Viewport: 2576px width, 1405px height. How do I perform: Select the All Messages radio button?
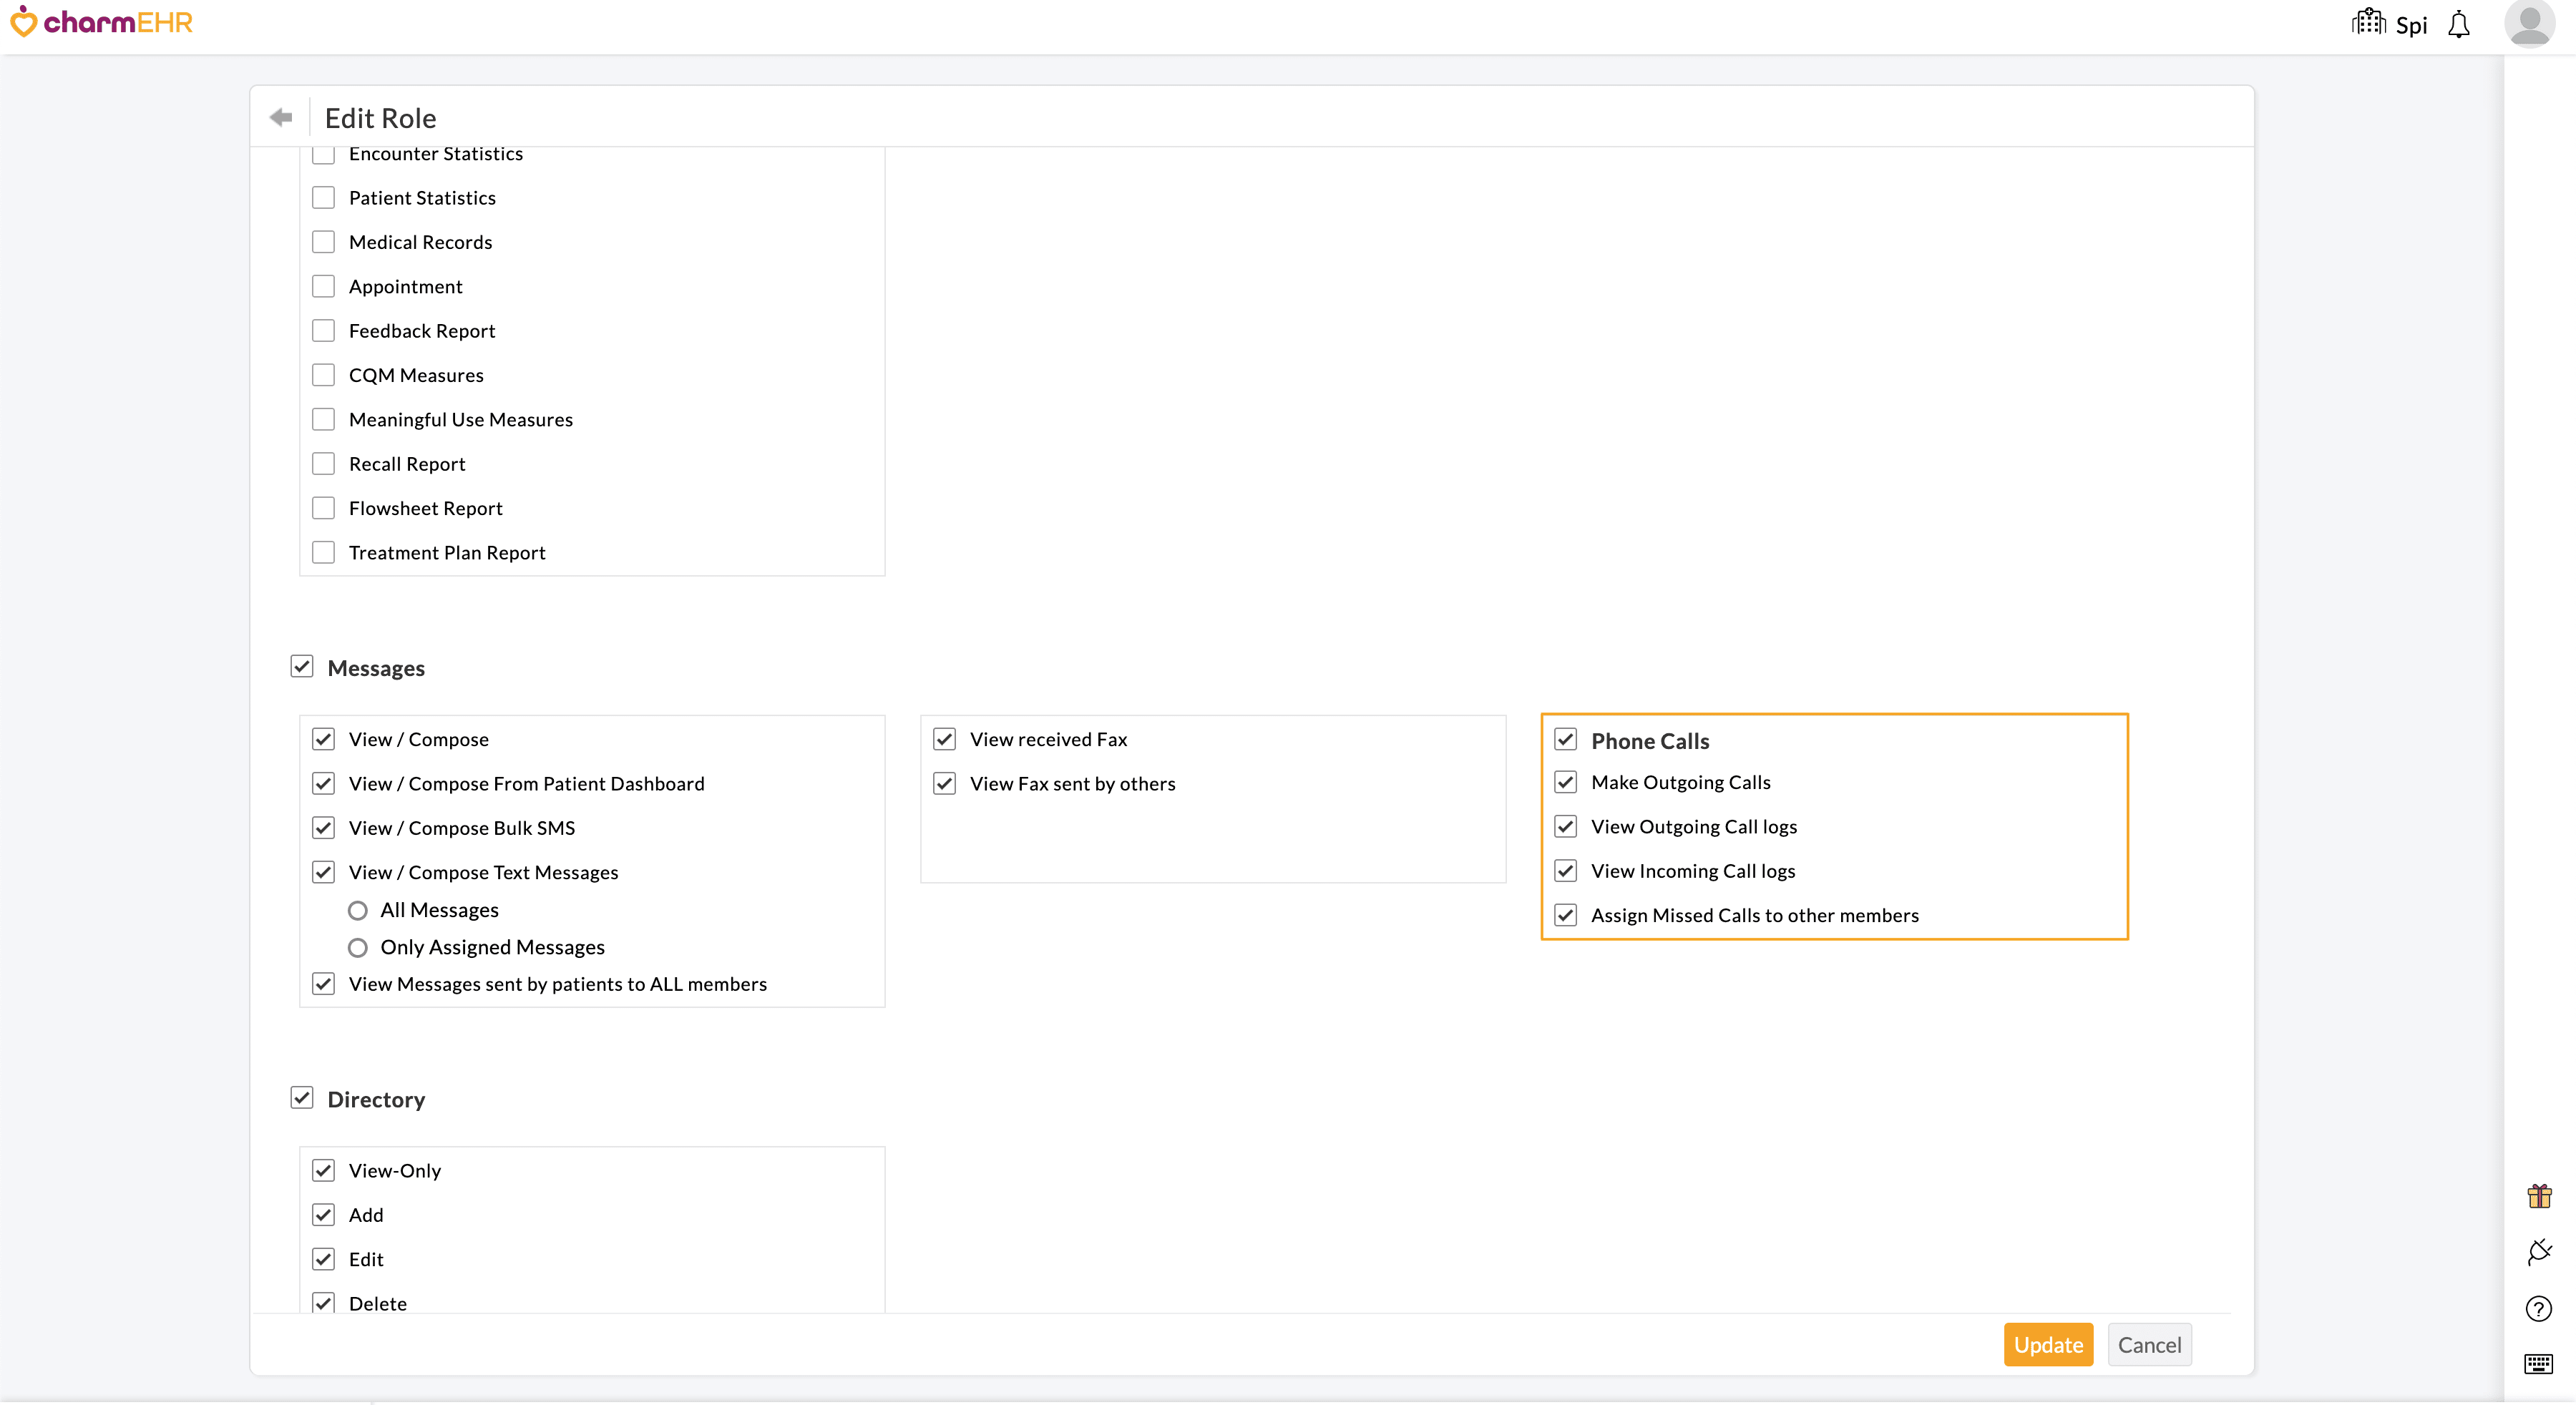click(358, 911)
